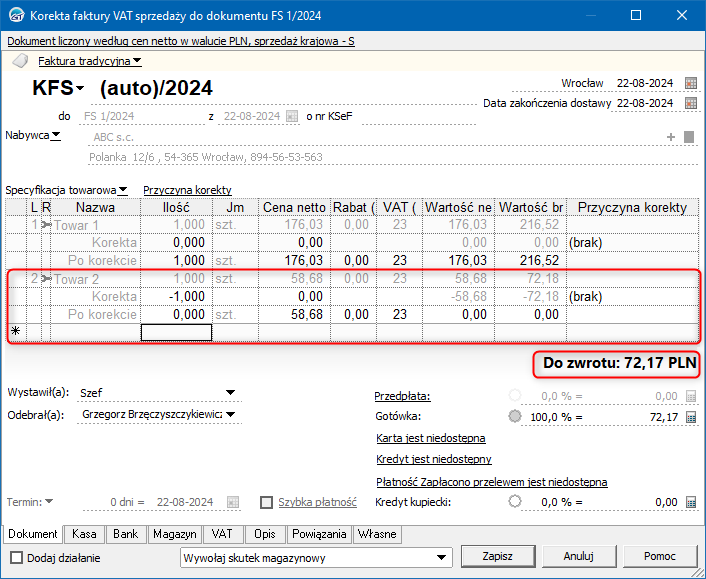Open calculator icon for Przedpłata amount
Viewport: 706px width, 579px height.
point(691,396)
